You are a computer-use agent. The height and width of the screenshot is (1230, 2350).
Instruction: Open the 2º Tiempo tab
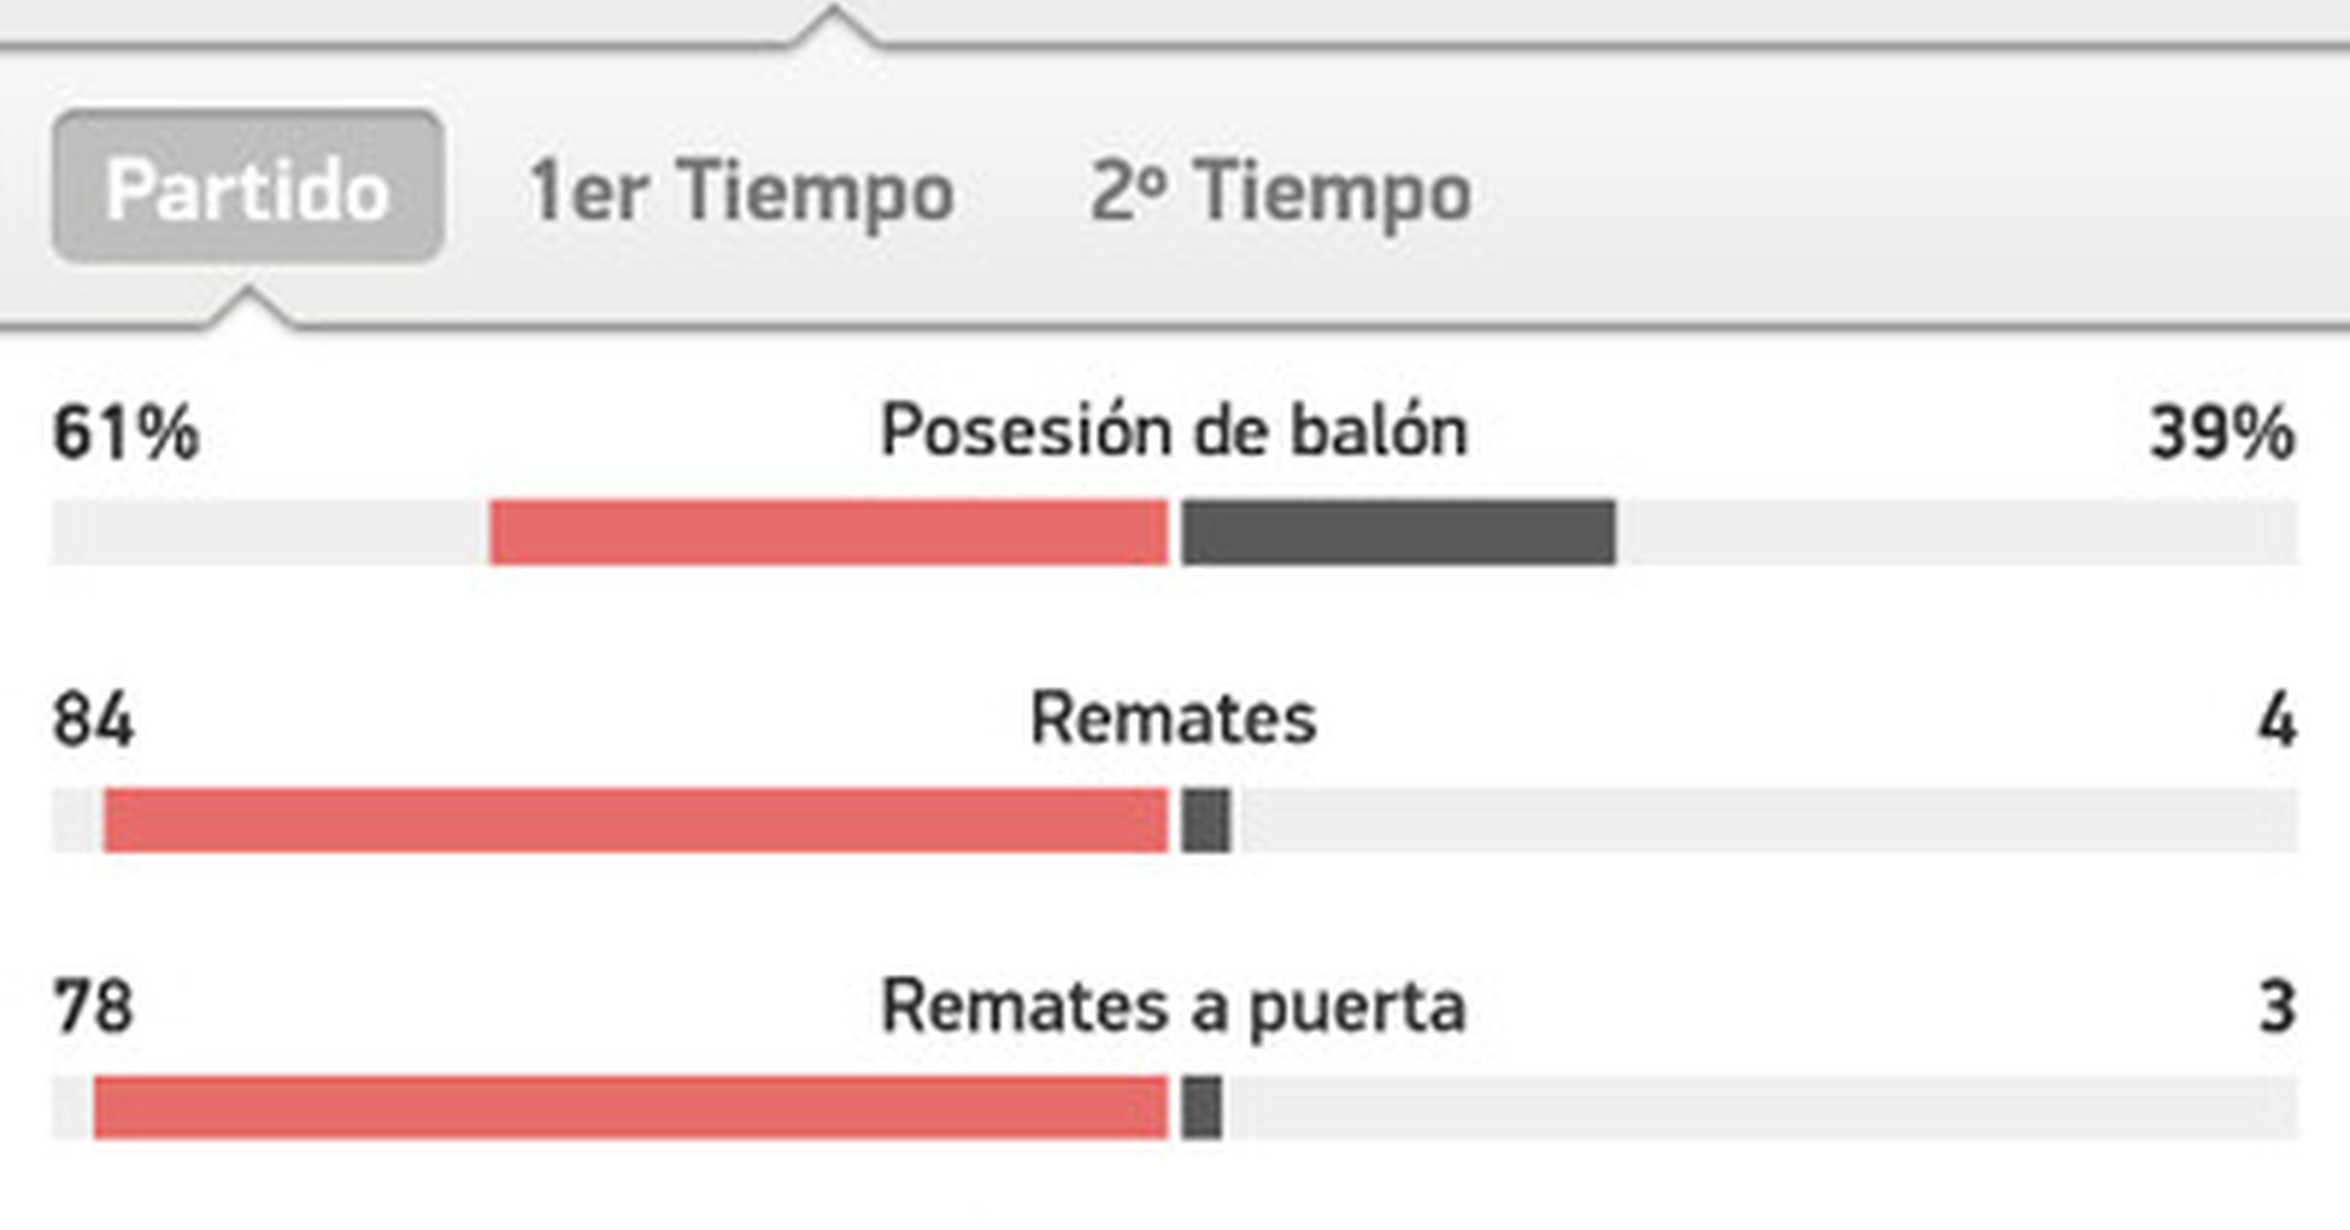1280,190
